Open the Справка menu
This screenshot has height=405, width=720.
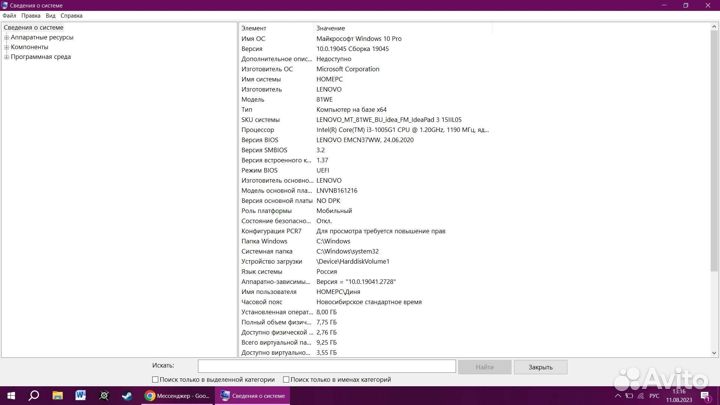pyautogui.click(x=72, y=16)
